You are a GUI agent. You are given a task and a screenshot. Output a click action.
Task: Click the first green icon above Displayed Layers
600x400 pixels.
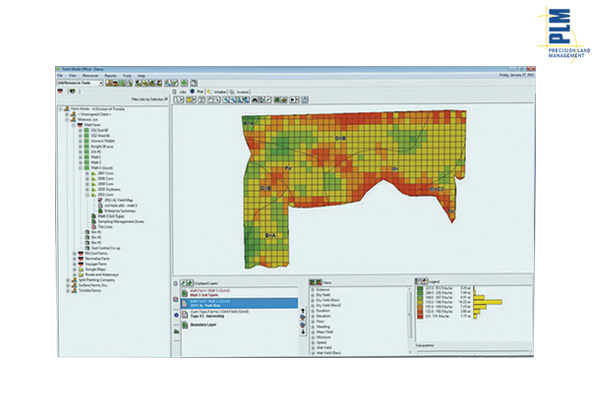183,283
